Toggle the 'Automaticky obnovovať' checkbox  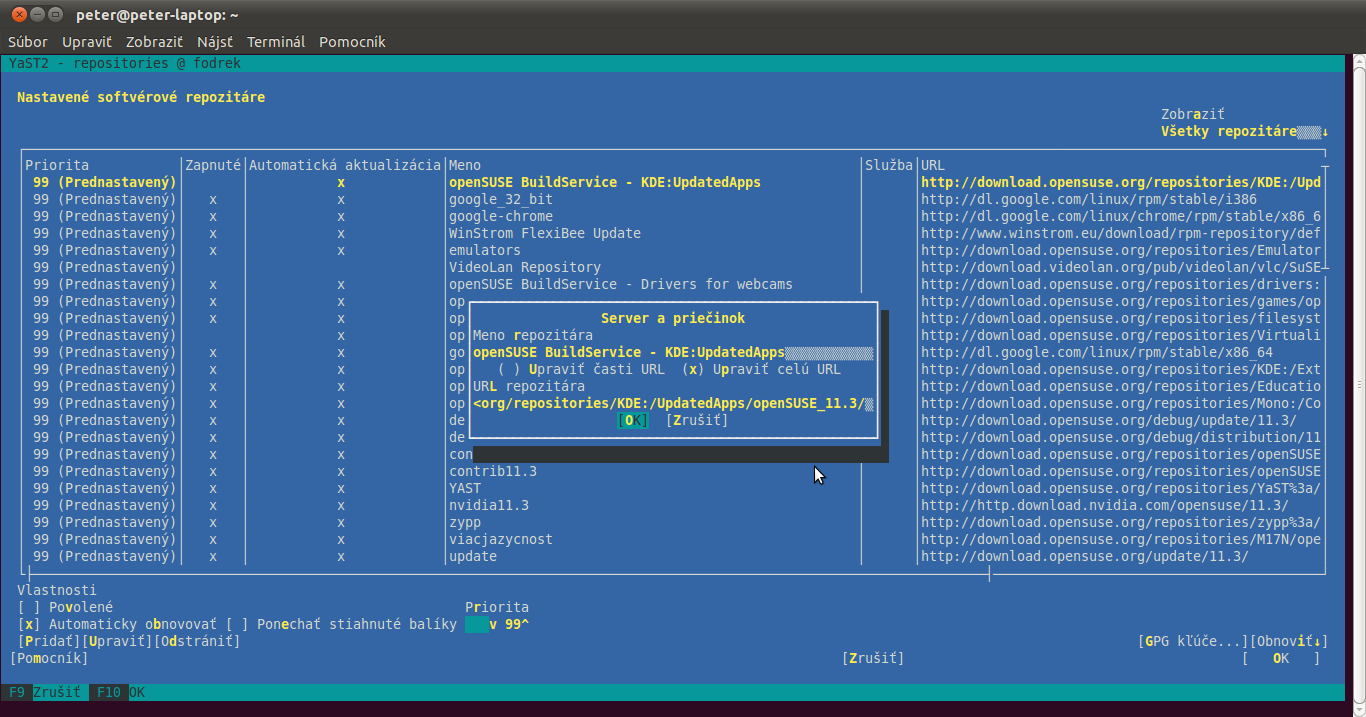[x=117, y=625]
